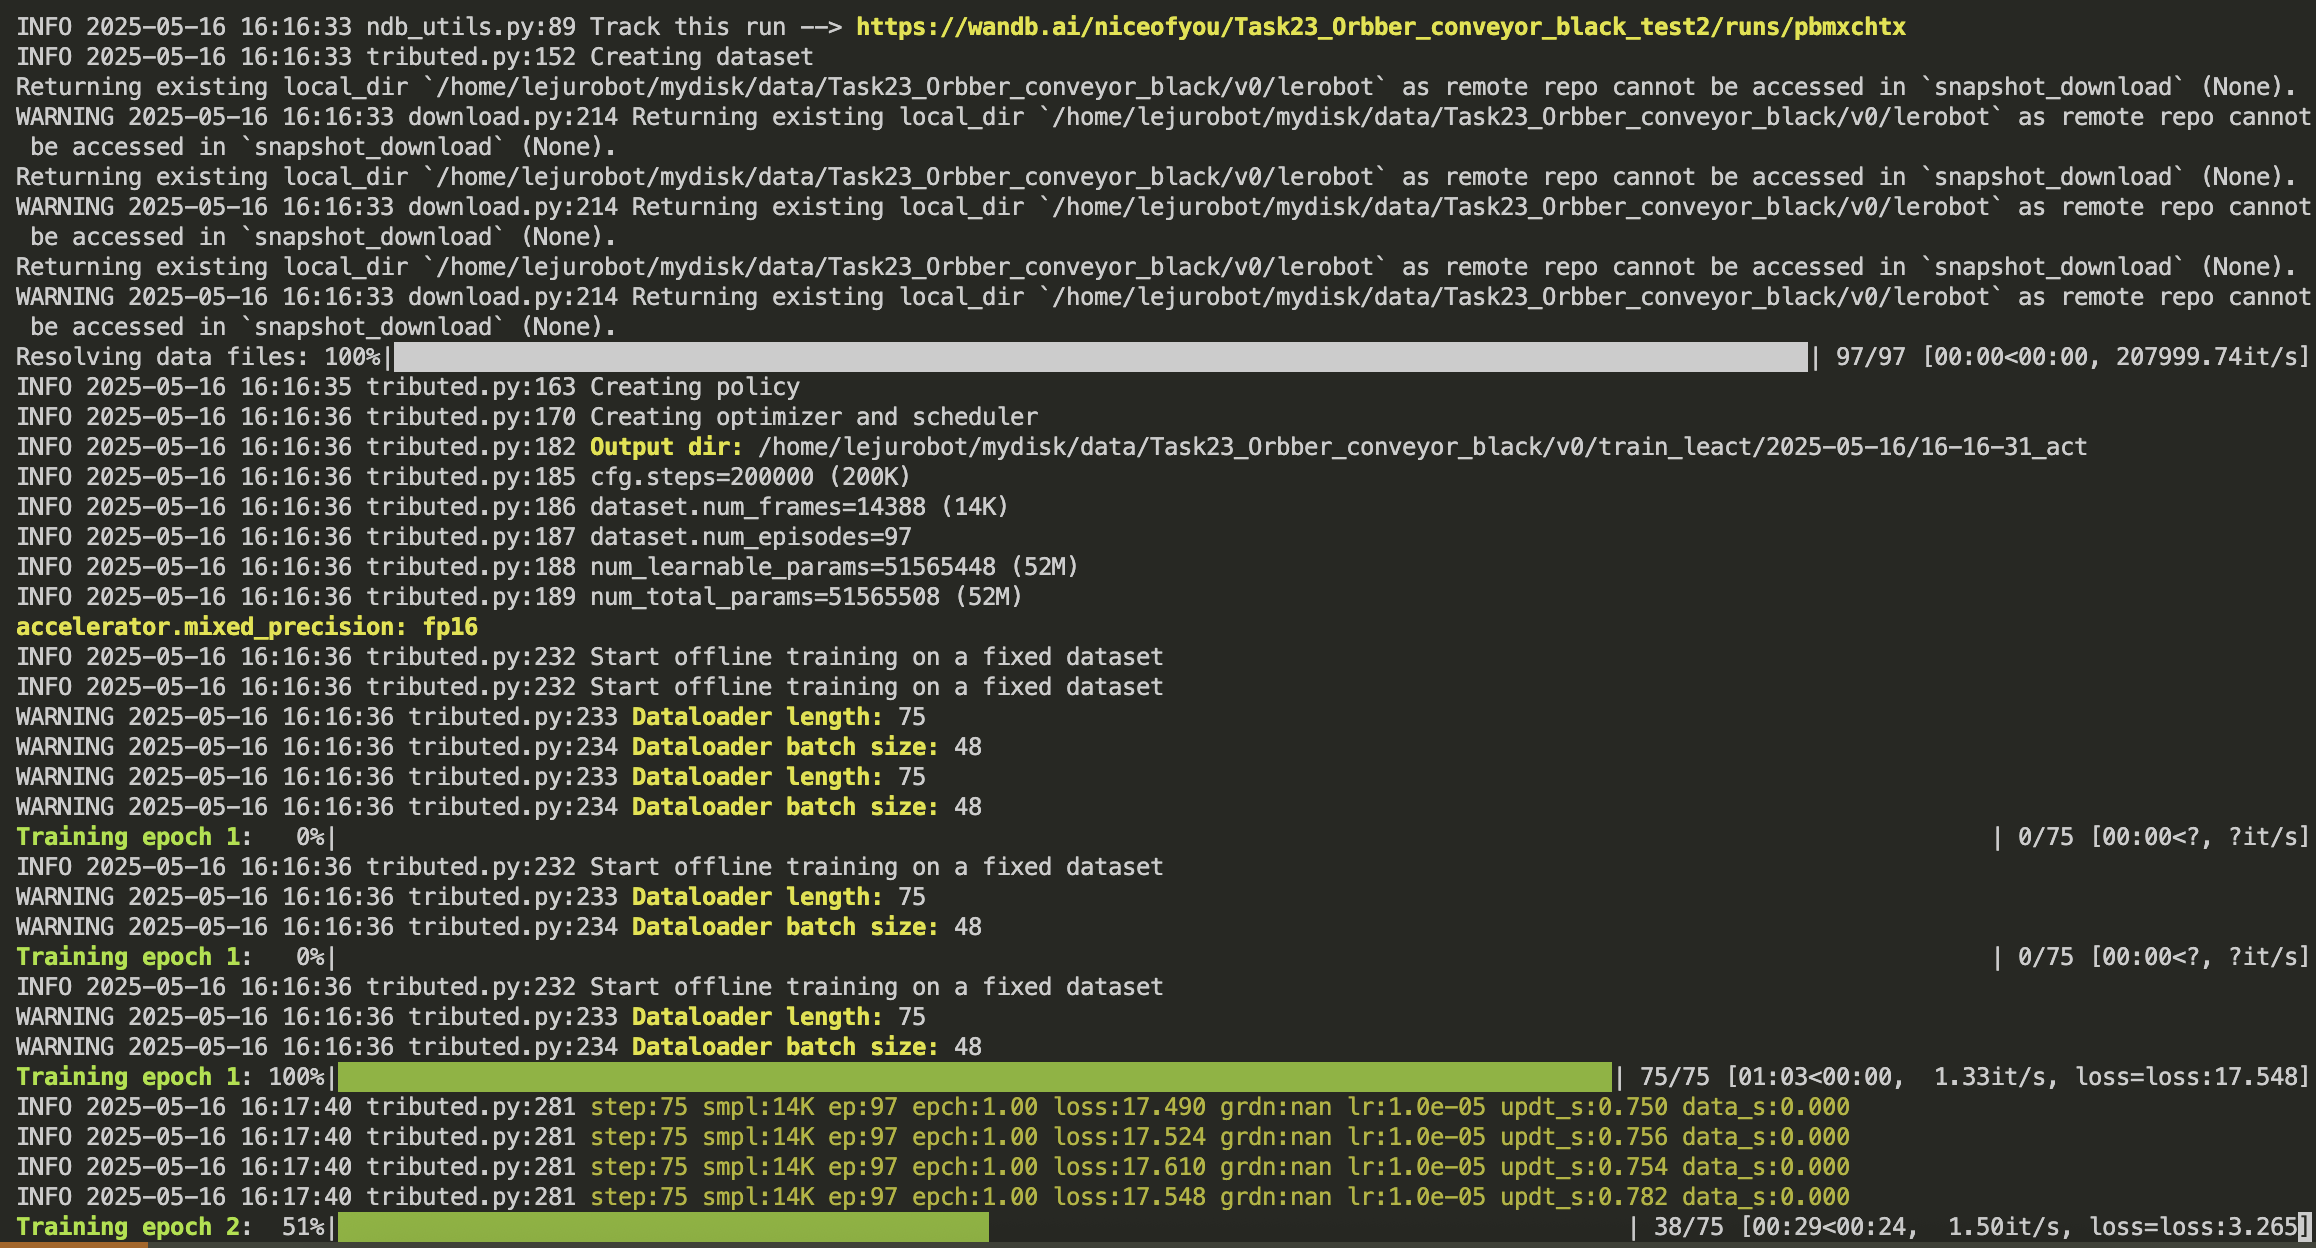Click the Creating policy log line
Image resolution: width=2316 pixels, height=1248 pixels.
click(x=694, y=387)
